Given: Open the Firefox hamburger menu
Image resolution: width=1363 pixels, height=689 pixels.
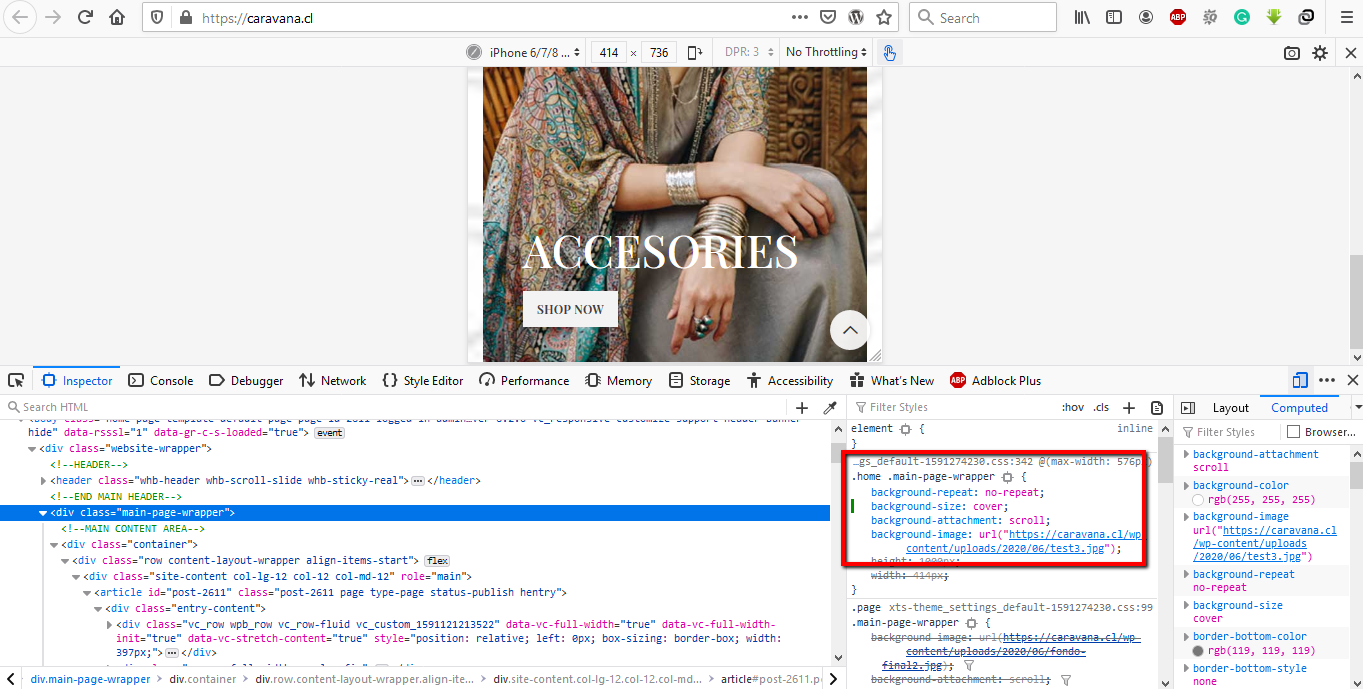Looking at the screenshot, I should [1345, 17].
